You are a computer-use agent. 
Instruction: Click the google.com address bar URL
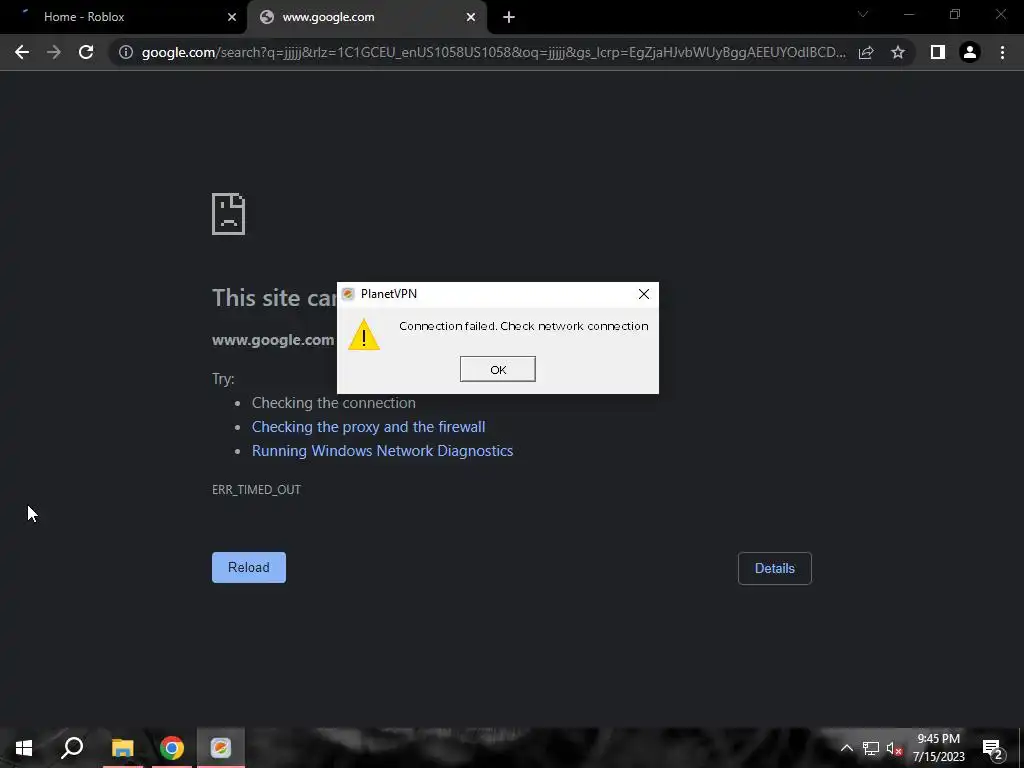pyautogui.click(x=493, y=52)
